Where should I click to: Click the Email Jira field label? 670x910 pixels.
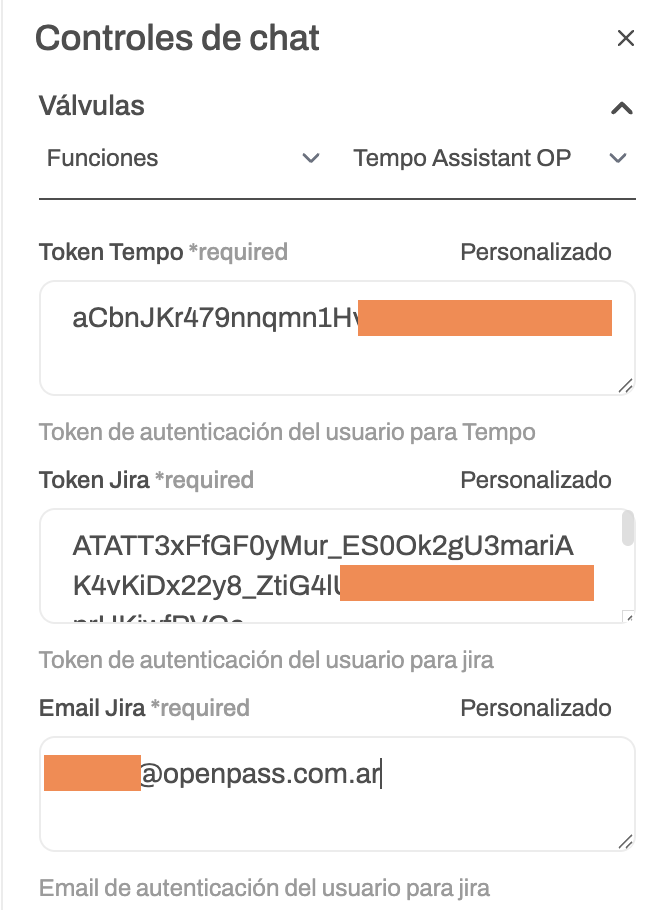point(92,708)
